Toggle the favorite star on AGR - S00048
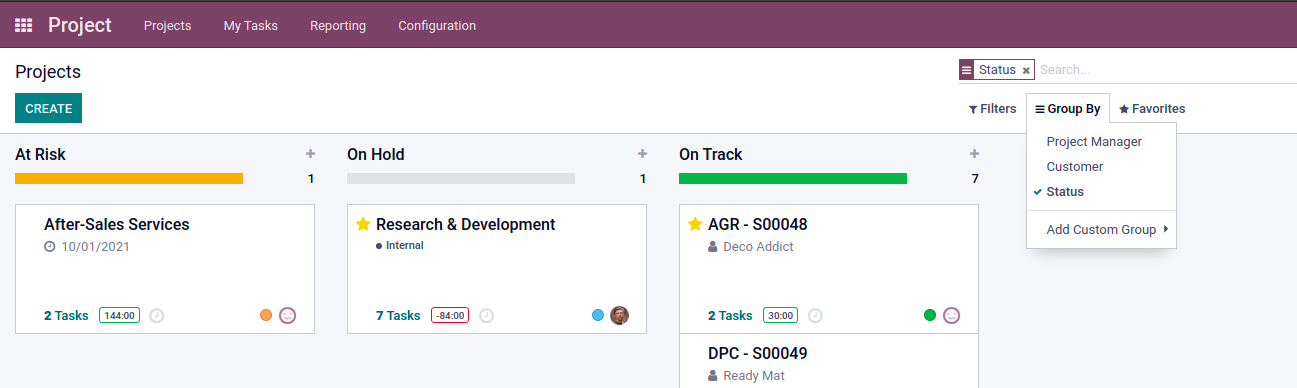Screen dimensions: 1297x388 [695, 224]
